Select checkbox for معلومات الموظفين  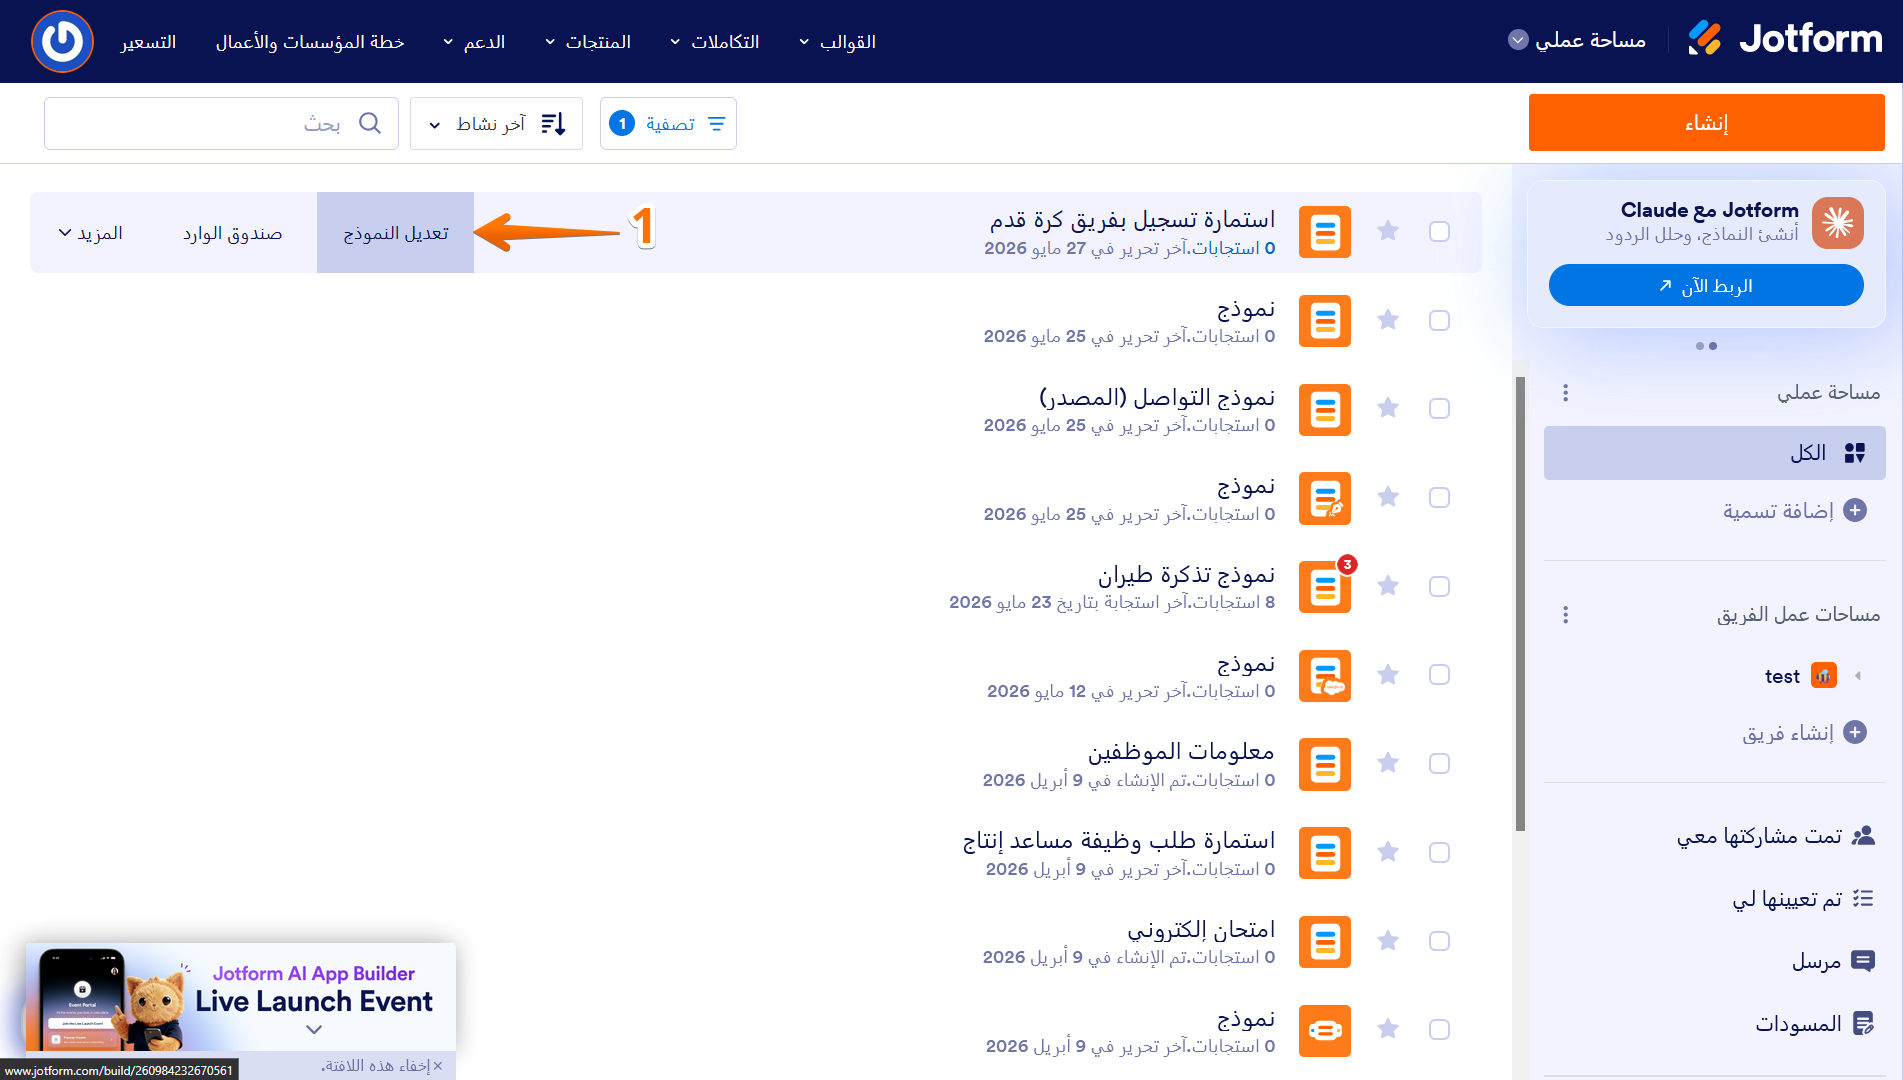(1439, 763)
